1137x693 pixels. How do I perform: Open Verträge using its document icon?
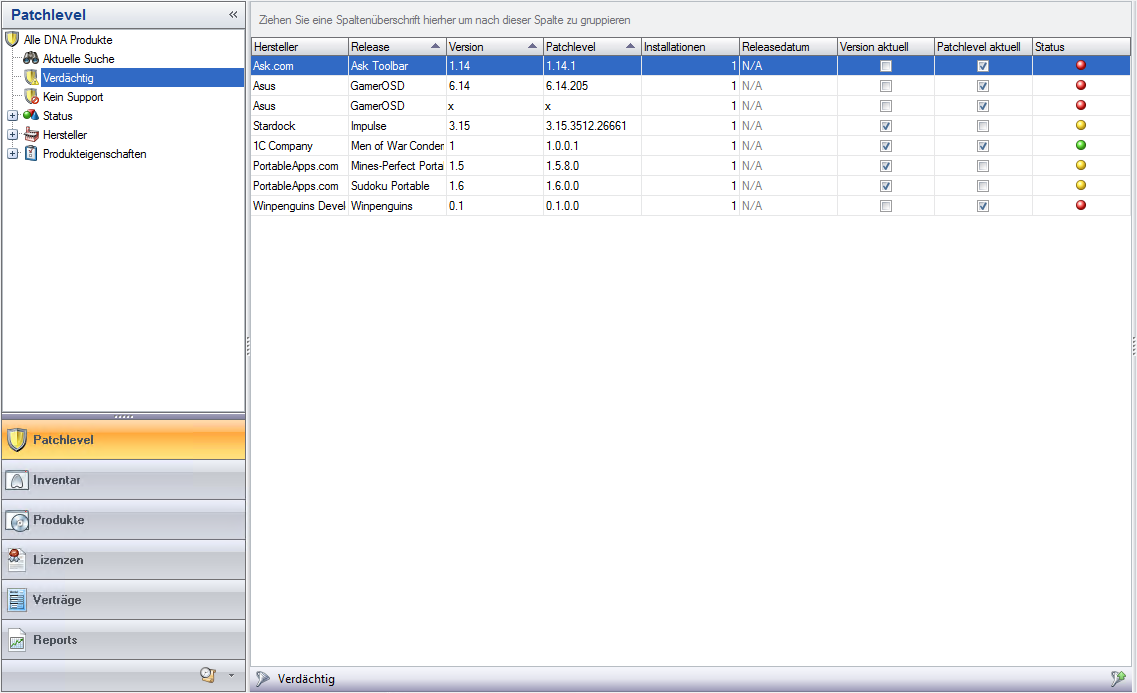(x=16, y=600)
